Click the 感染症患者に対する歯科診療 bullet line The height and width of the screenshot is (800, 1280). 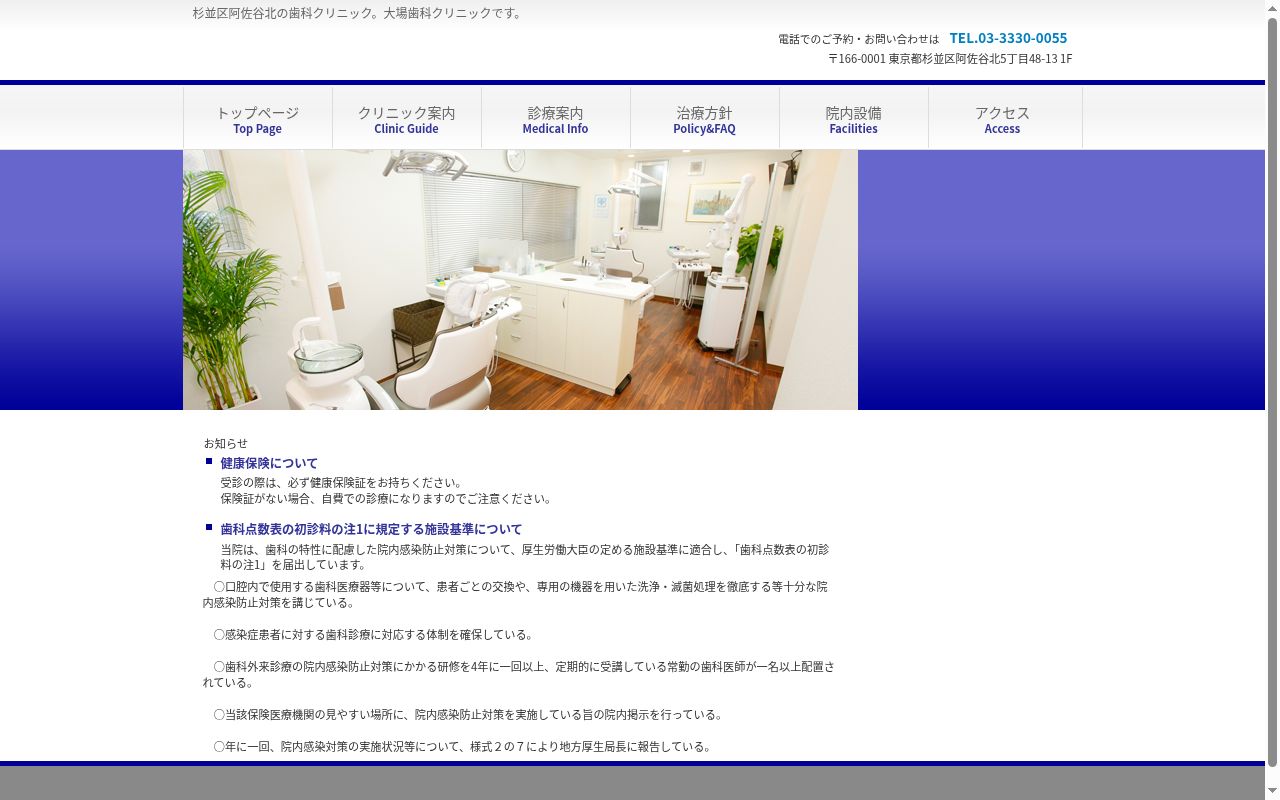coord(373,635)
